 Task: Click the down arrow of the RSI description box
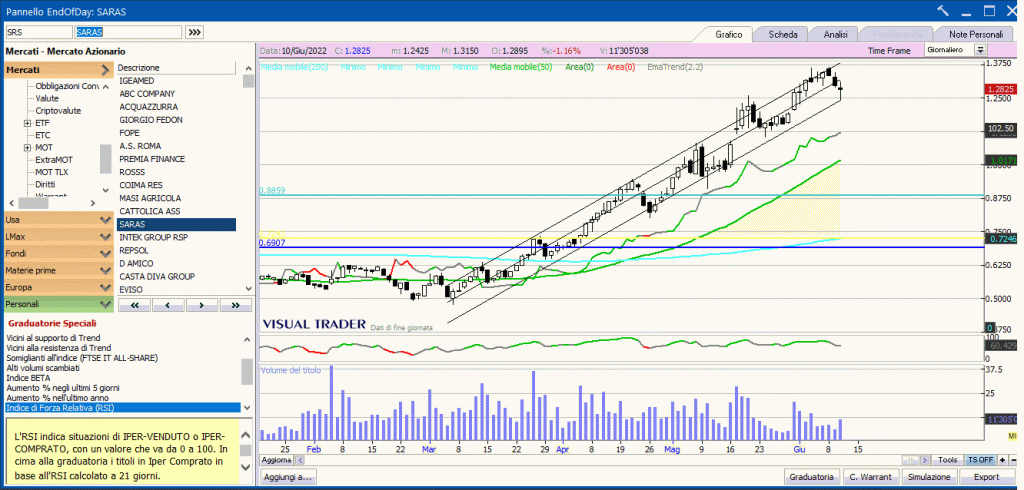(246, 466)
